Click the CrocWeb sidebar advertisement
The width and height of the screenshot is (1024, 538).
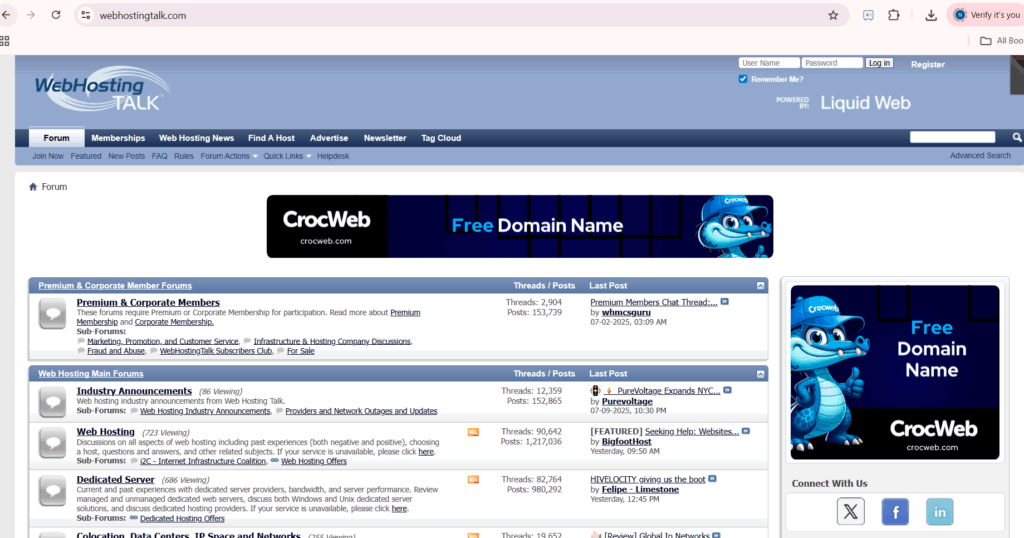click(x=895, y=372)
